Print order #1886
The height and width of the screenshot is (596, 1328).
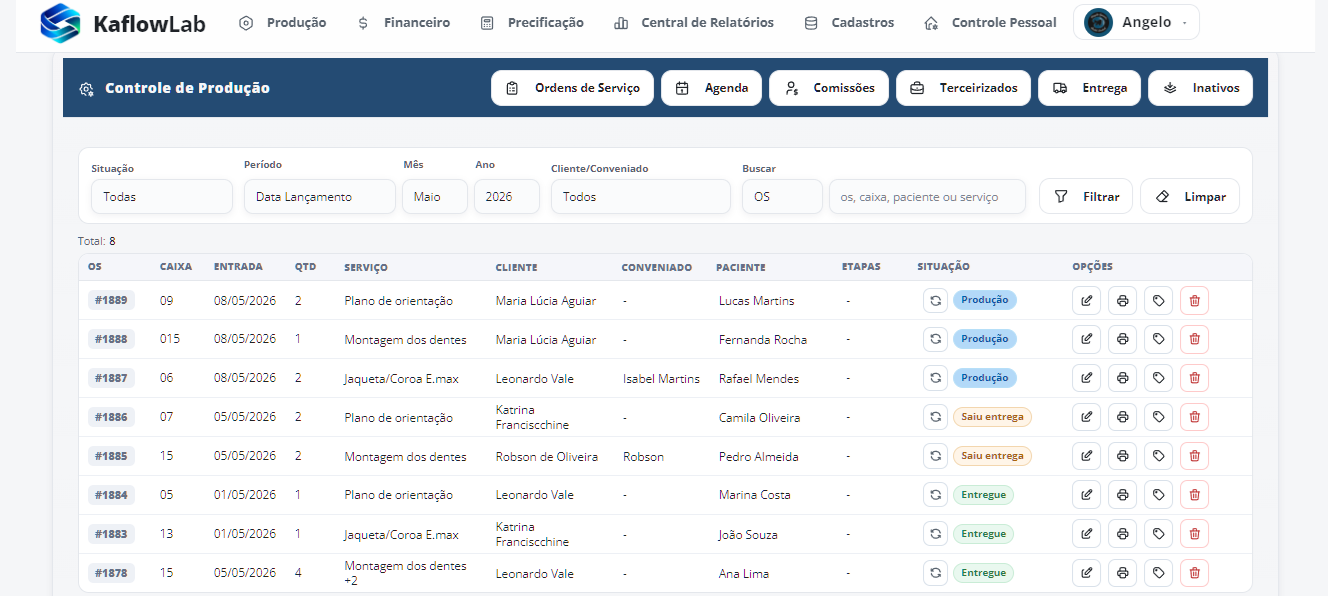click(1122, 417)
